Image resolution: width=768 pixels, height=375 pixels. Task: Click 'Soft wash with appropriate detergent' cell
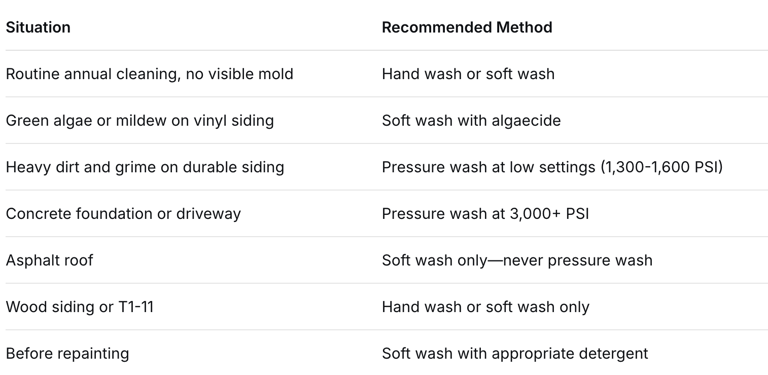pos(515,353)
